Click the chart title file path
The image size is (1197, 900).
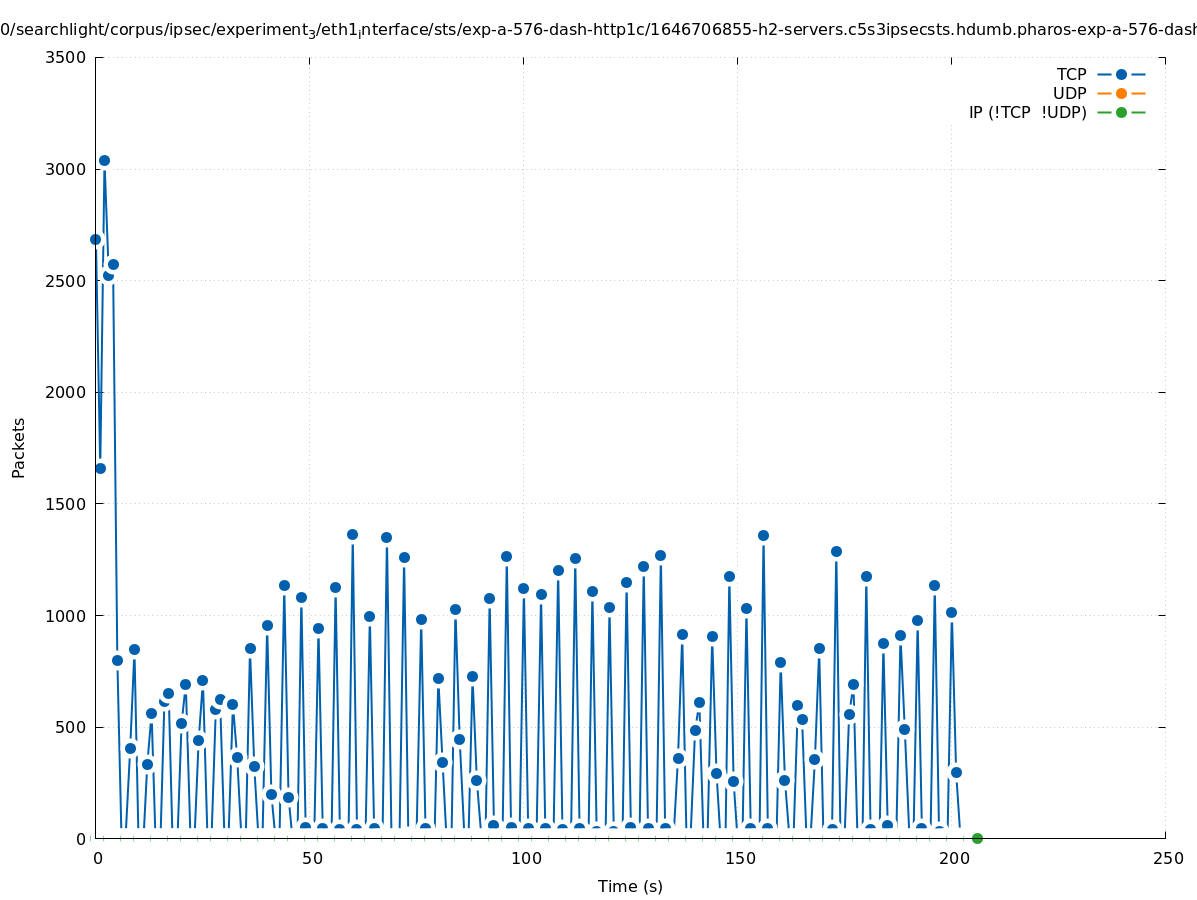598,30
